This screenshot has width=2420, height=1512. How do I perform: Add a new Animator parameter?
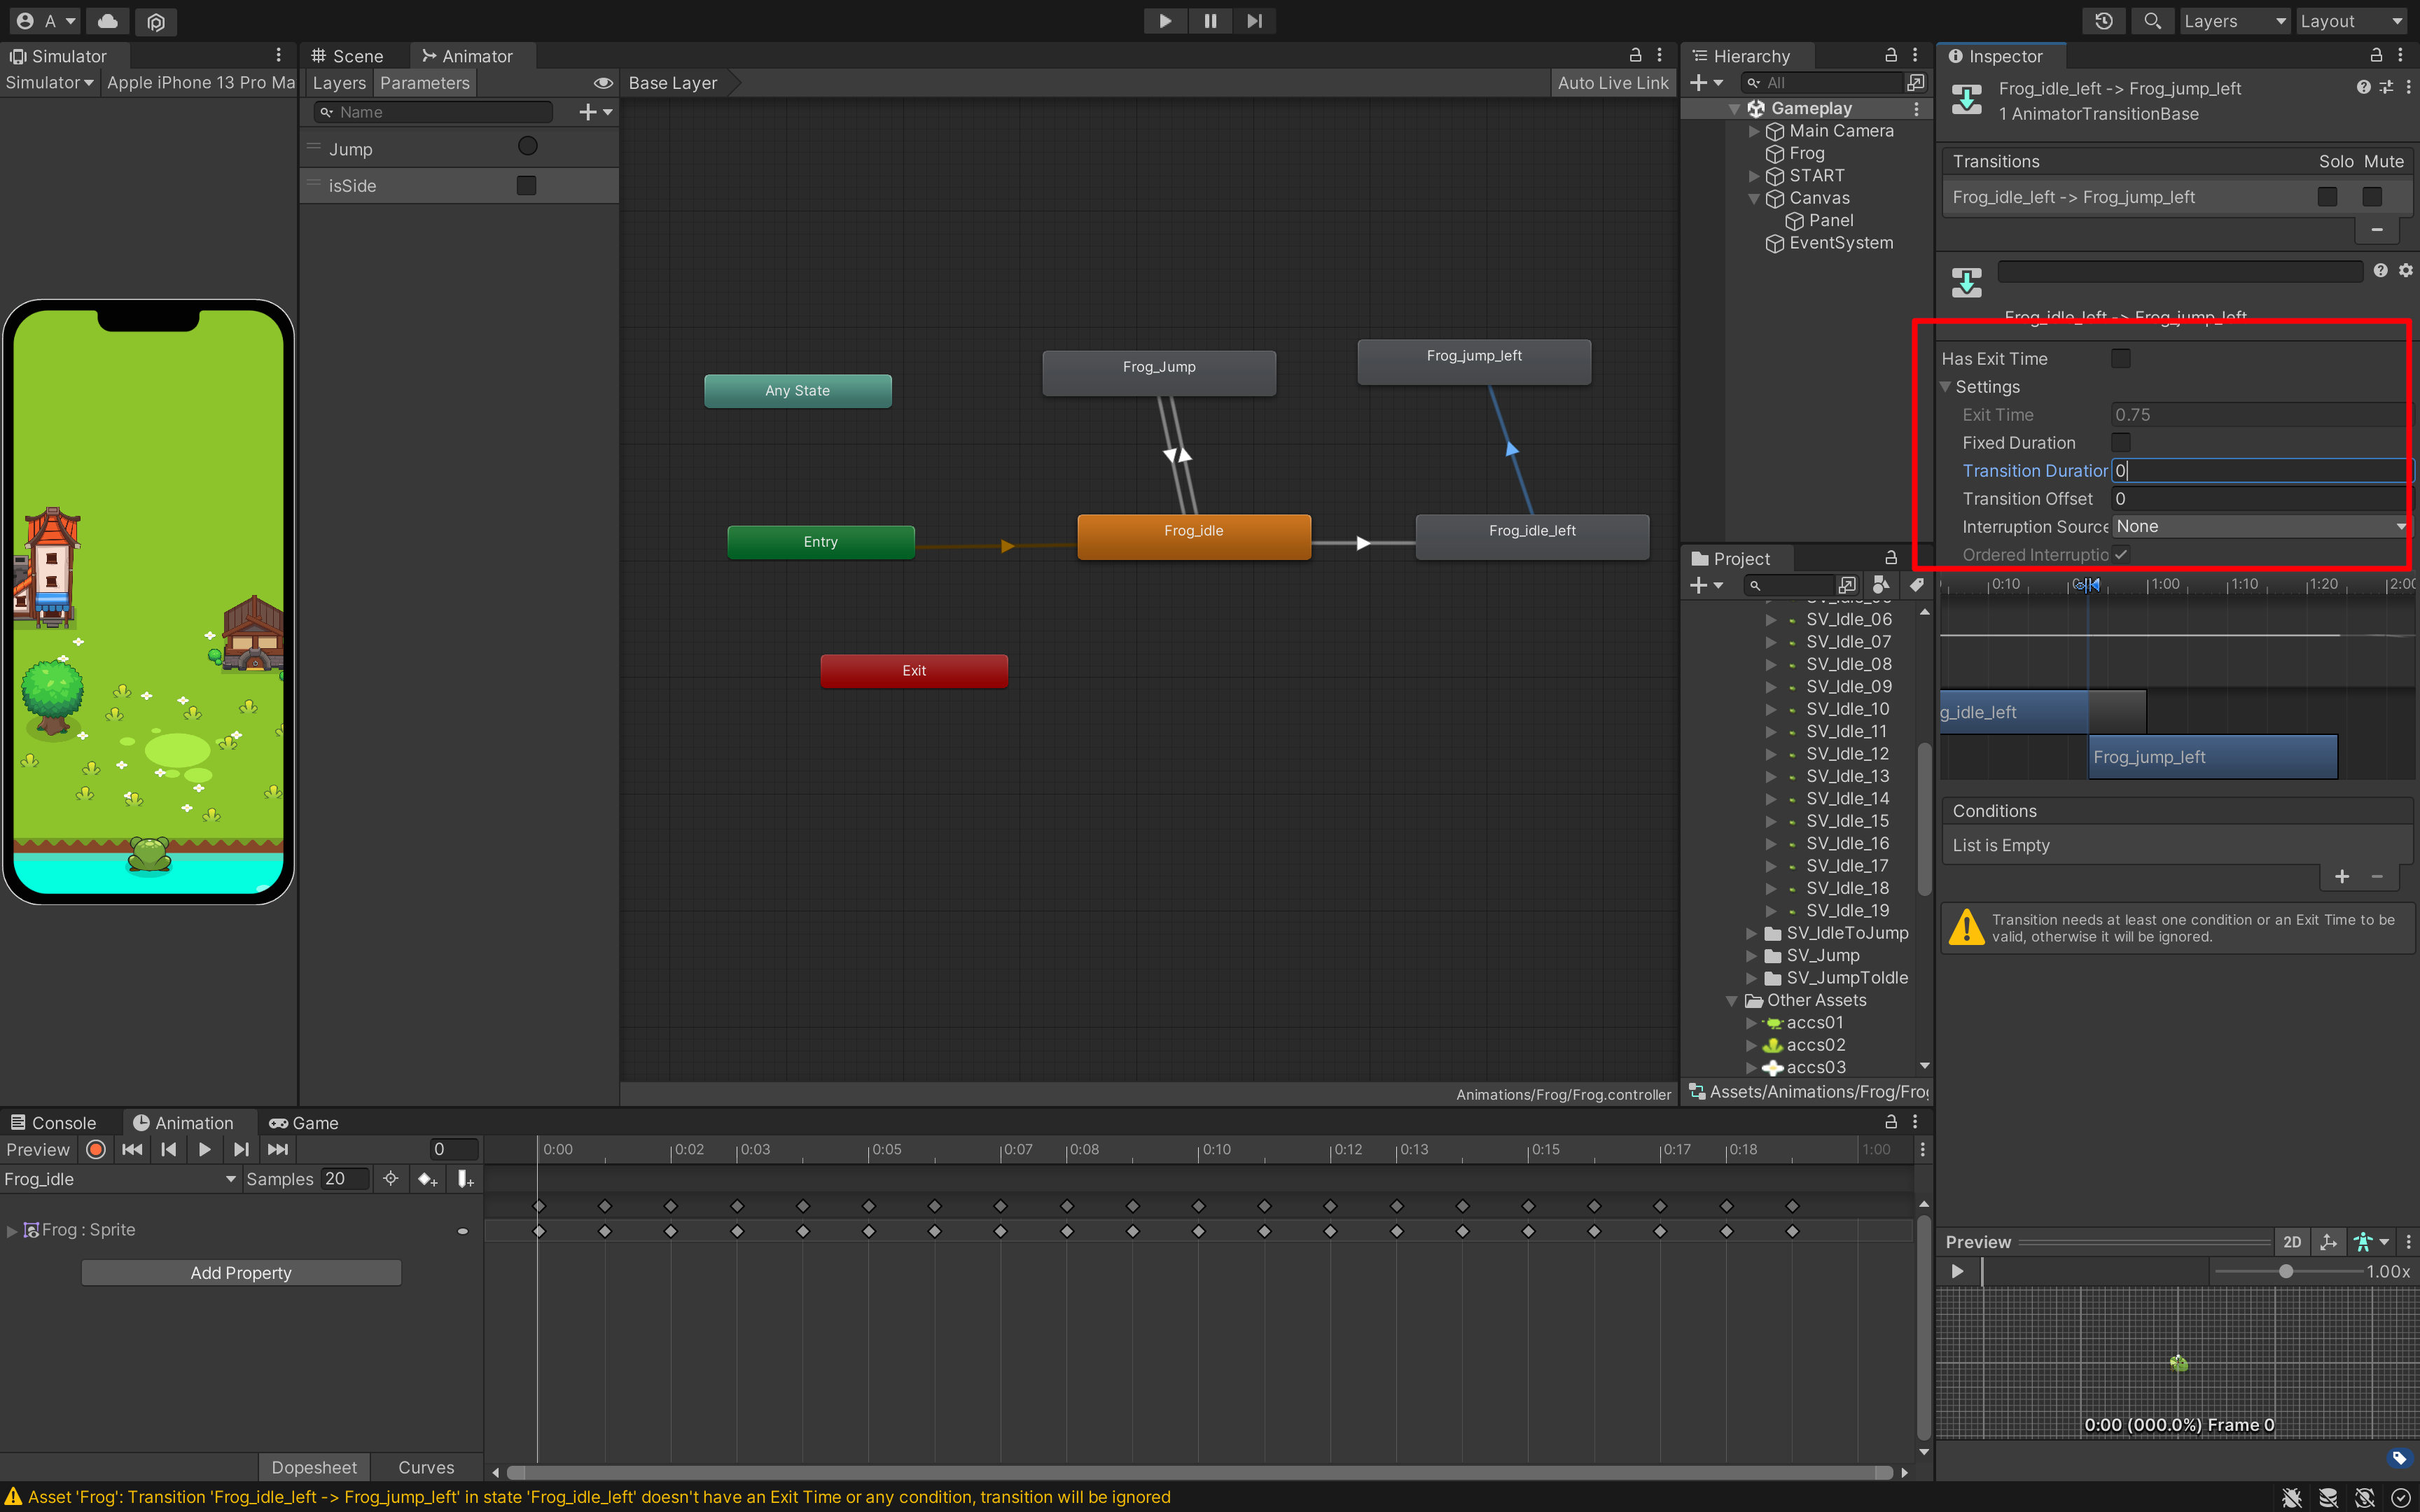(596, 112)
